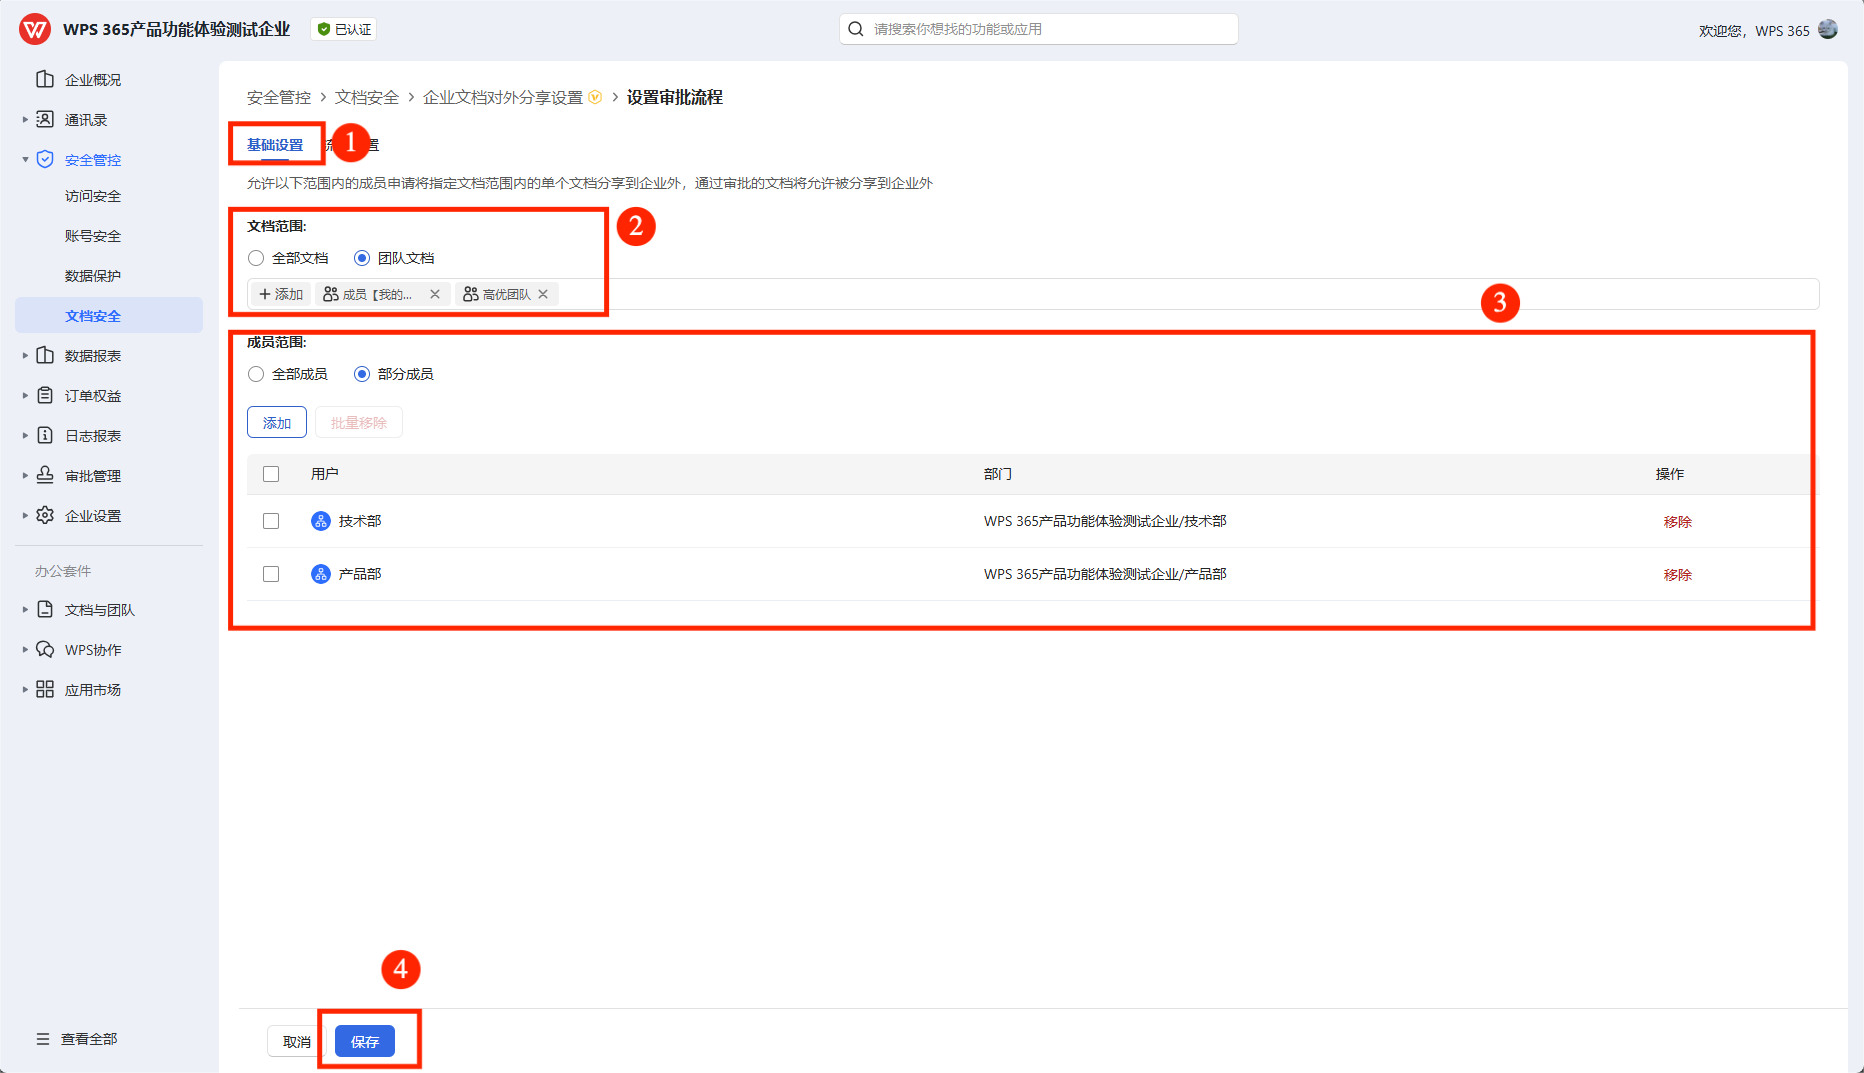Expand the 通讯录 tree arrow

(x=25, y=119)
